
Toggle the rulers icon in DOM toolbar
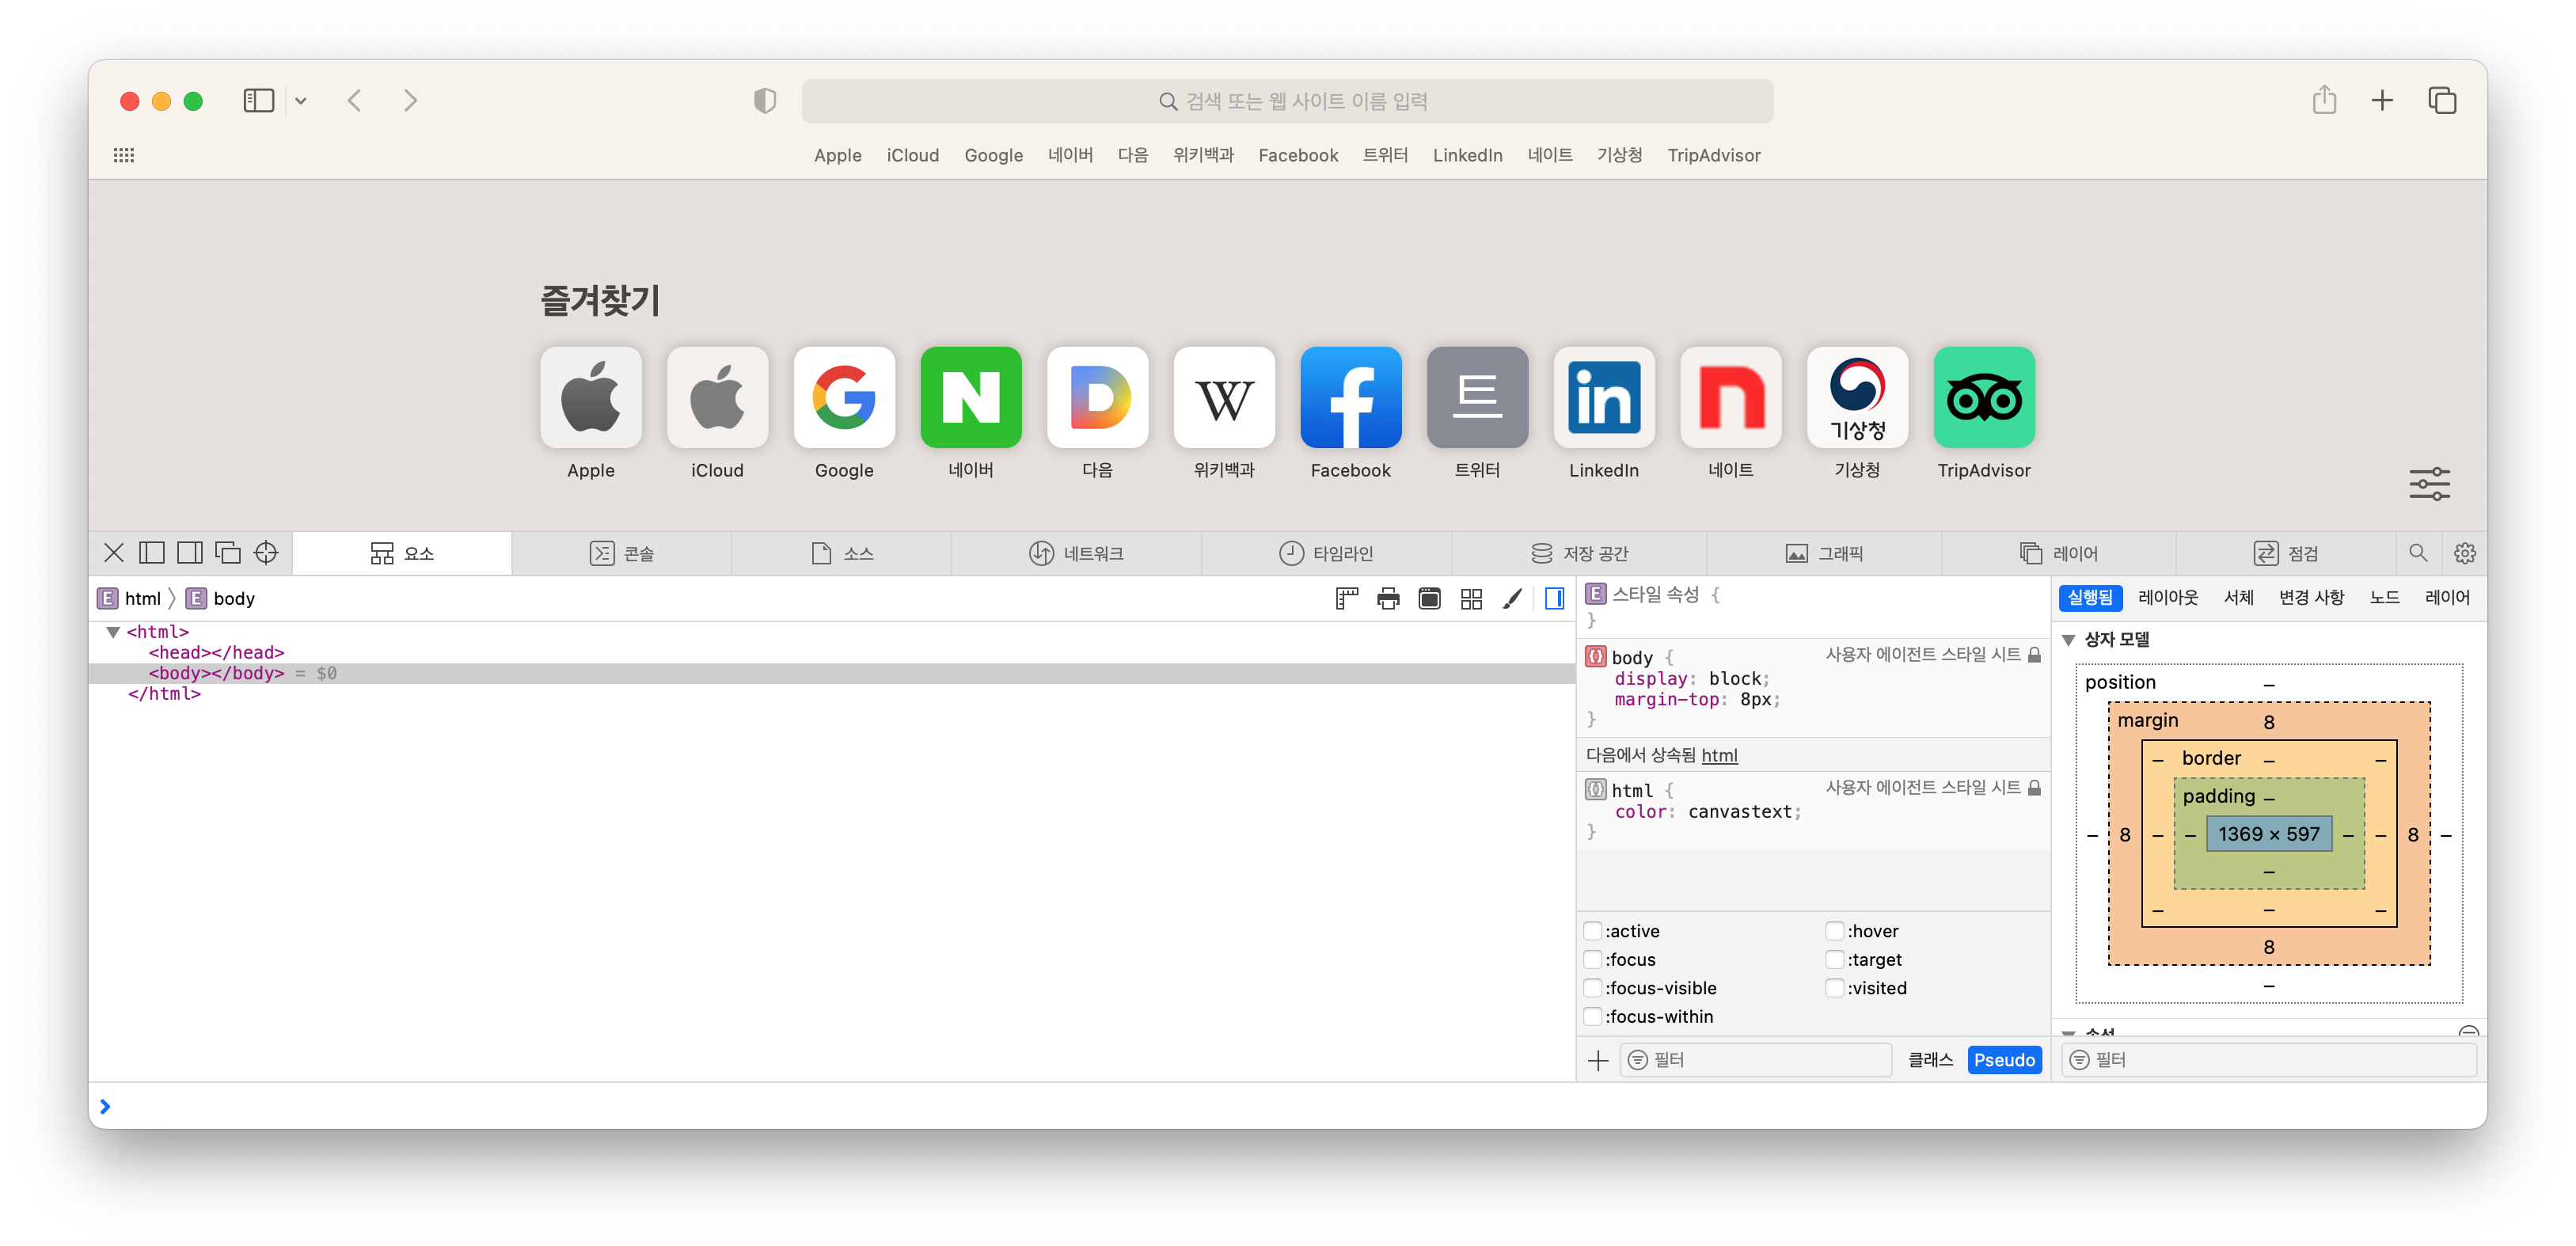click(x=1346, y=599)
